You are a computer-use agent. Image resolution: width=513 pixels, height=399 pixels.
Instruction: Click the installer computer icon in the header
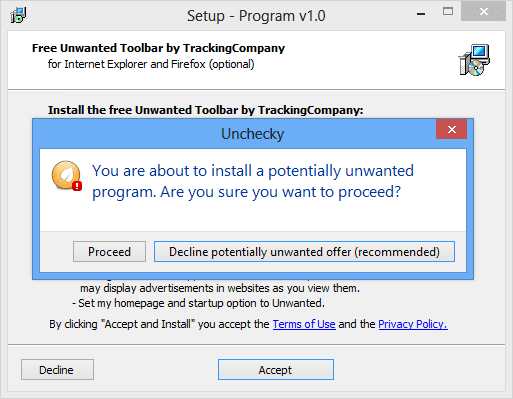point(474,60)
